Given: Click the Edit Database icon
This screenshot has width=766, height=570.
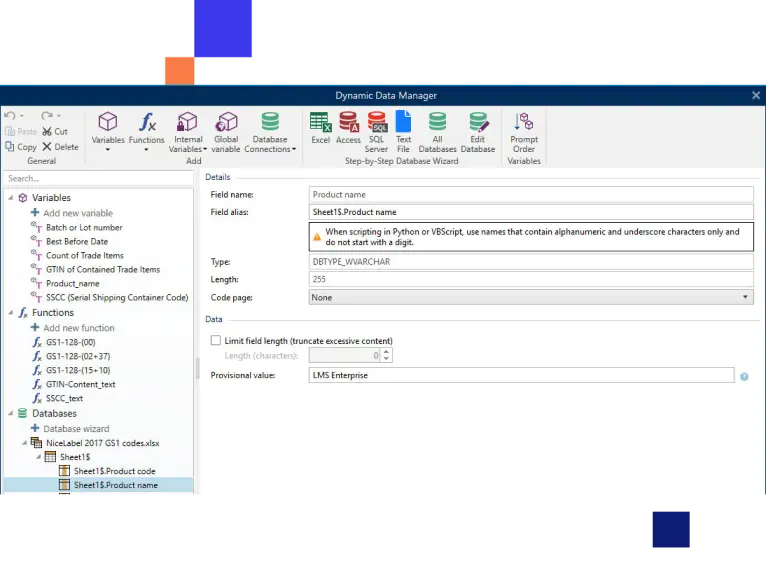Looking at the screenshot, I should tap(477, 128).
